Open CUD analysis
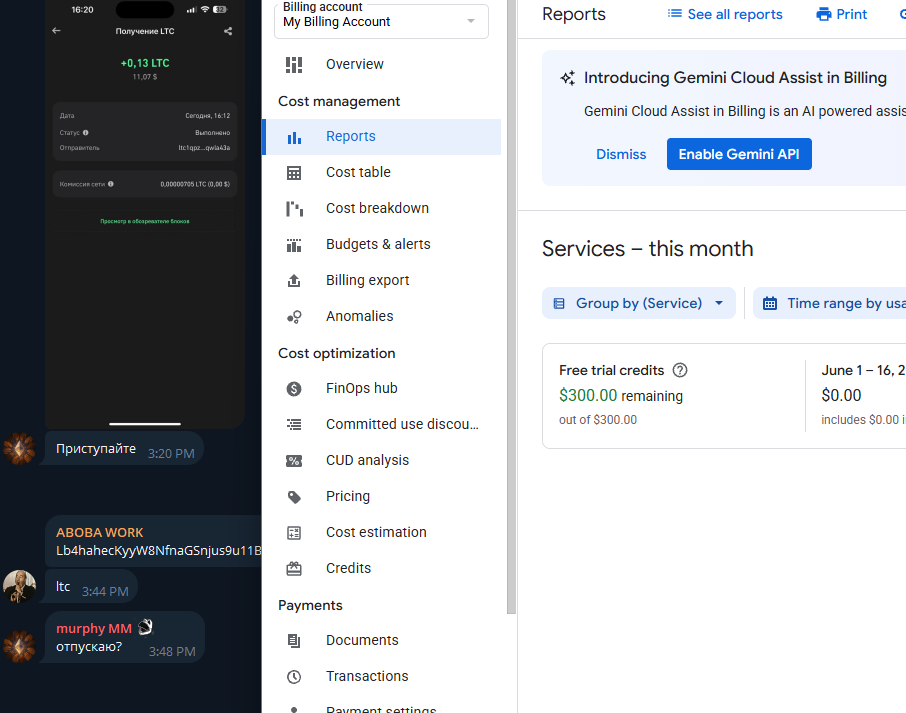The image size is (906, 713). 381,461
